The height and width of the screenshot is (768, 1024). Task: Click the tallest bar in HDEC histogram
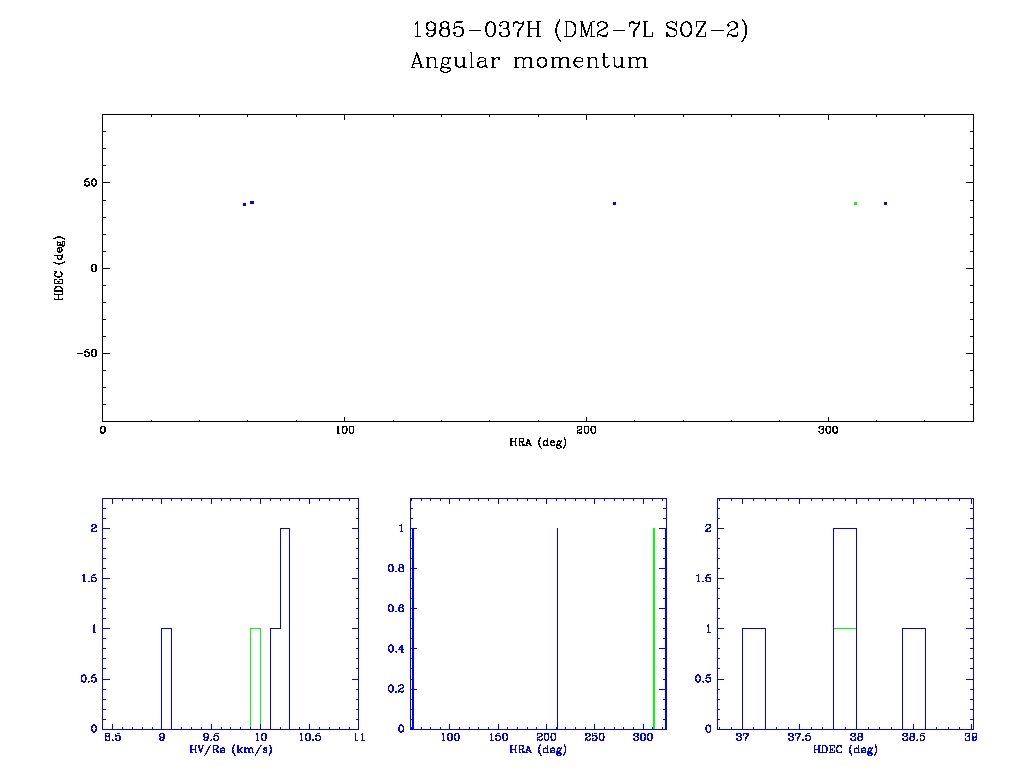click(844, 580)
